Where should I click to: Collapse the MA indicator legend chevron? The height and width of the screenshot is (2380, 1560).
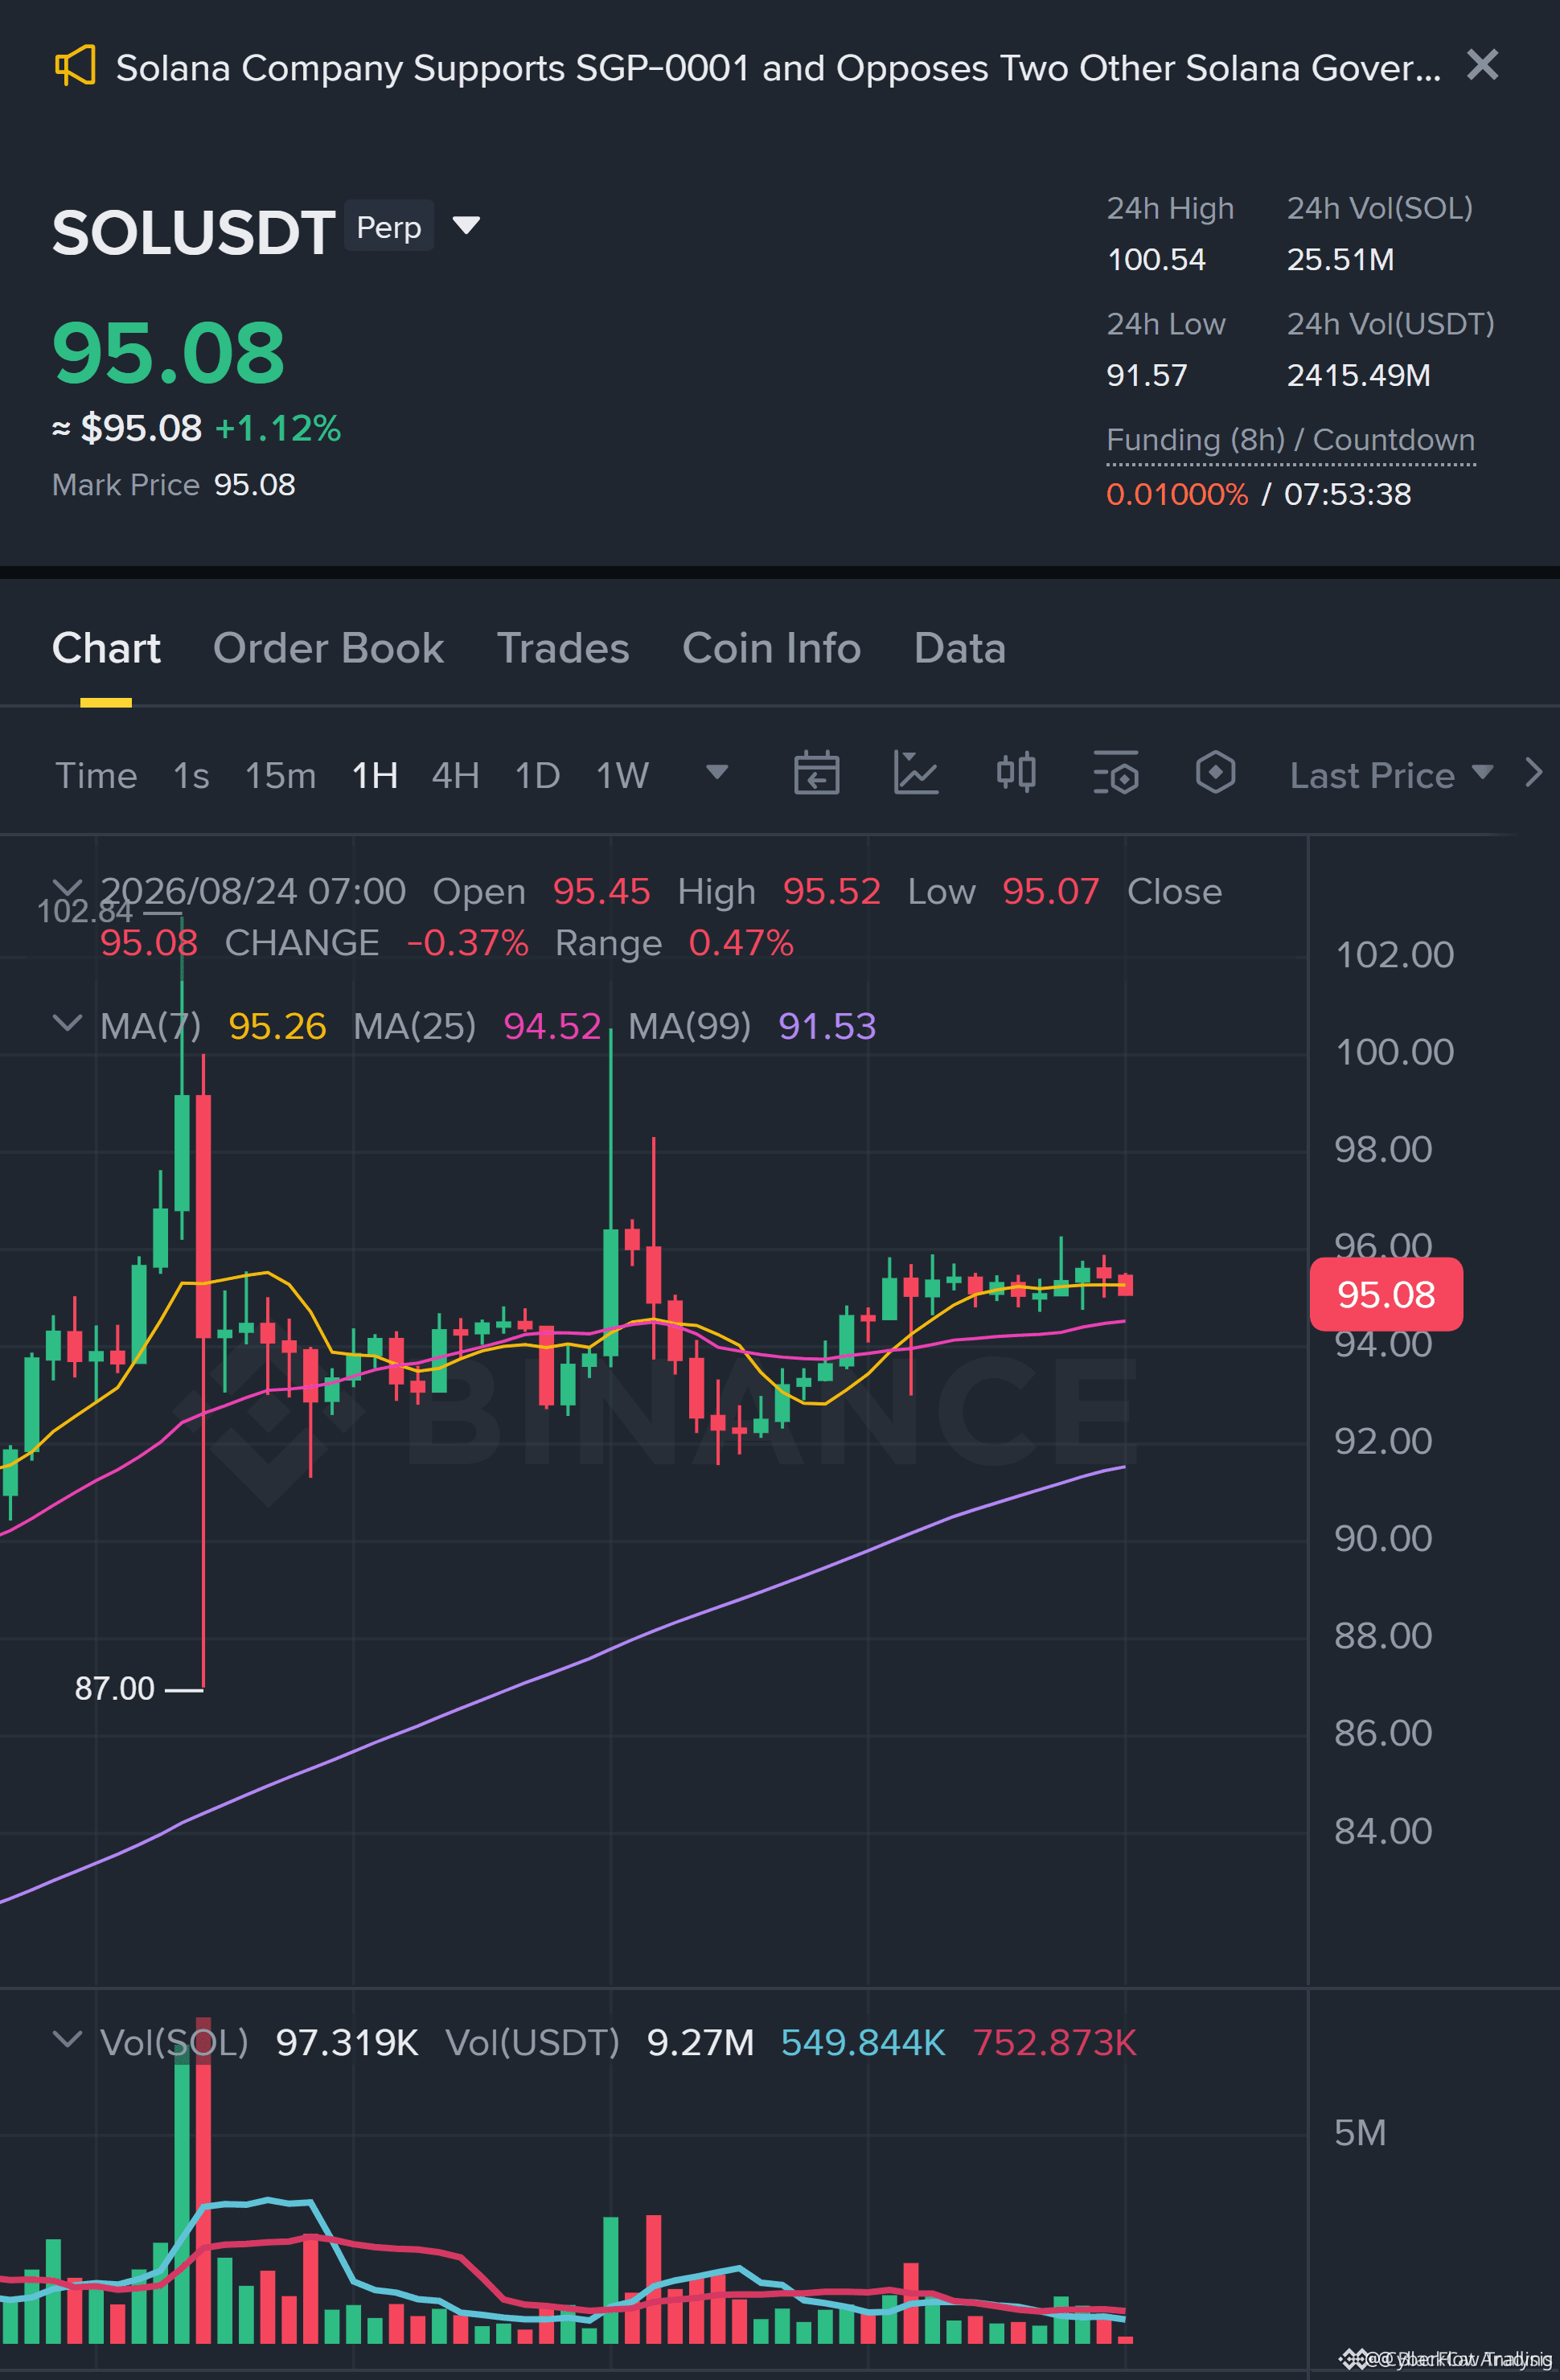(67, 1022)
